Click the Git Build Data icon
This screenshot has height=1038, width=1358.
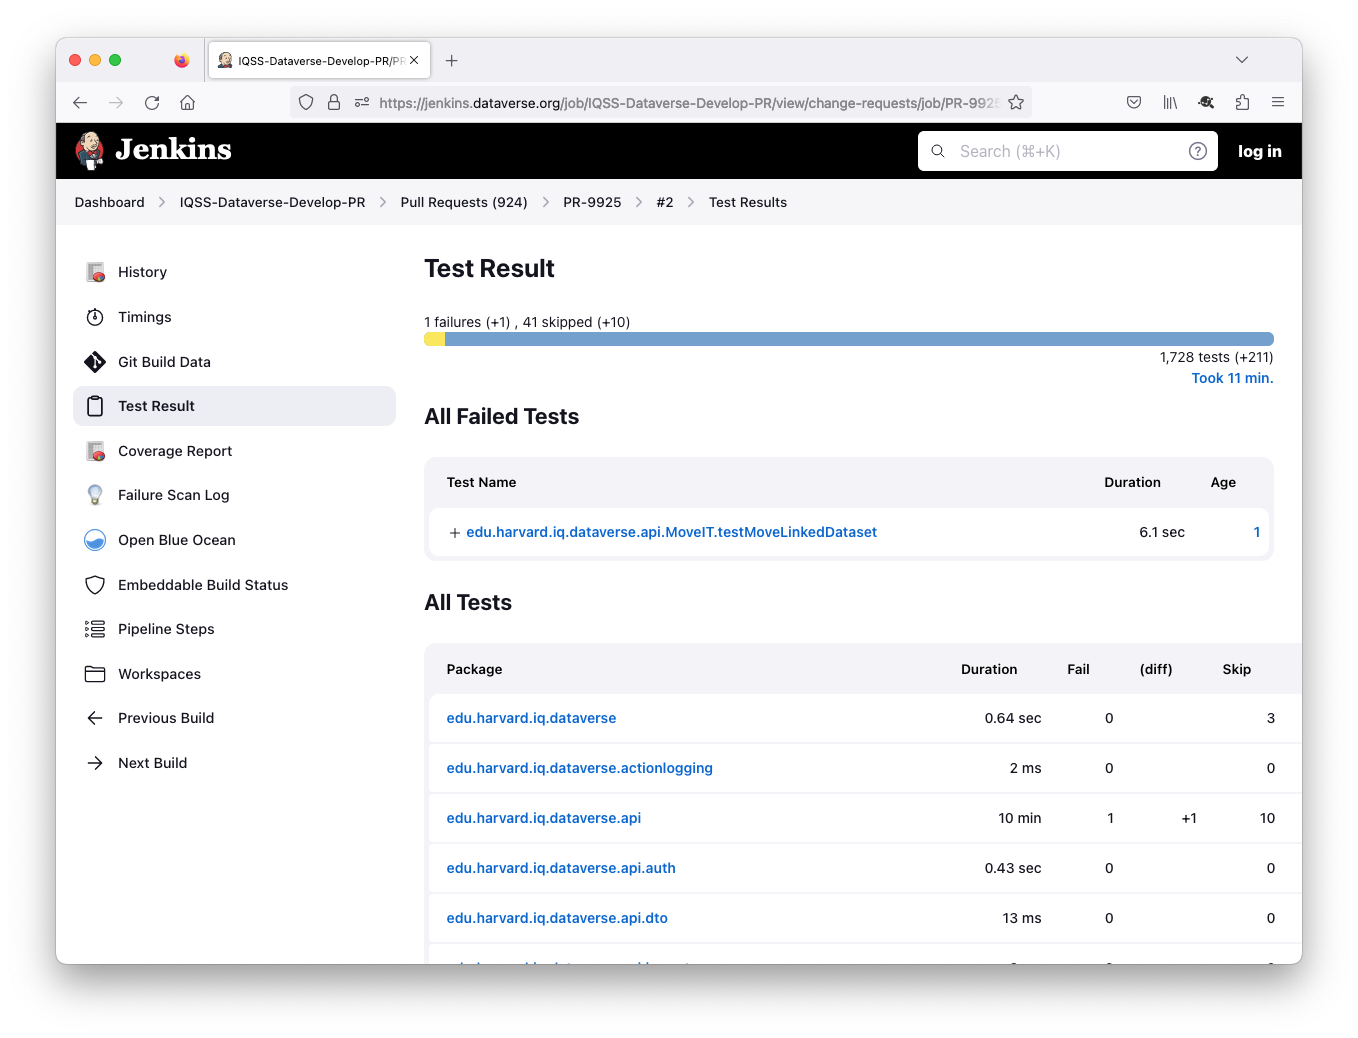[95, 362]
